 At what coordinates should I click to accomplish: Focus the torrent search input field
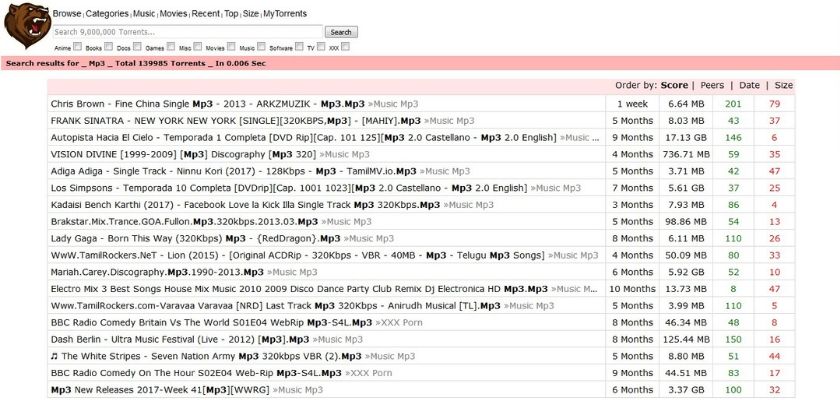click(x=188, y=32)
